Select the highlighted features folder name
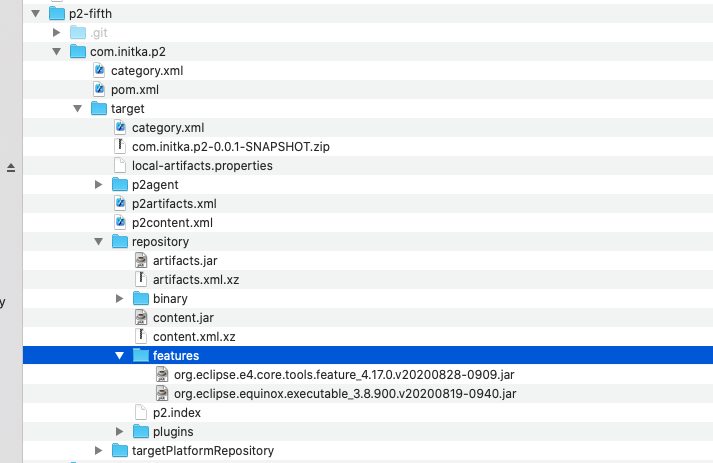The height and width of the screenshot is (463, 713). pyautogui.click(x=176, y=356)
